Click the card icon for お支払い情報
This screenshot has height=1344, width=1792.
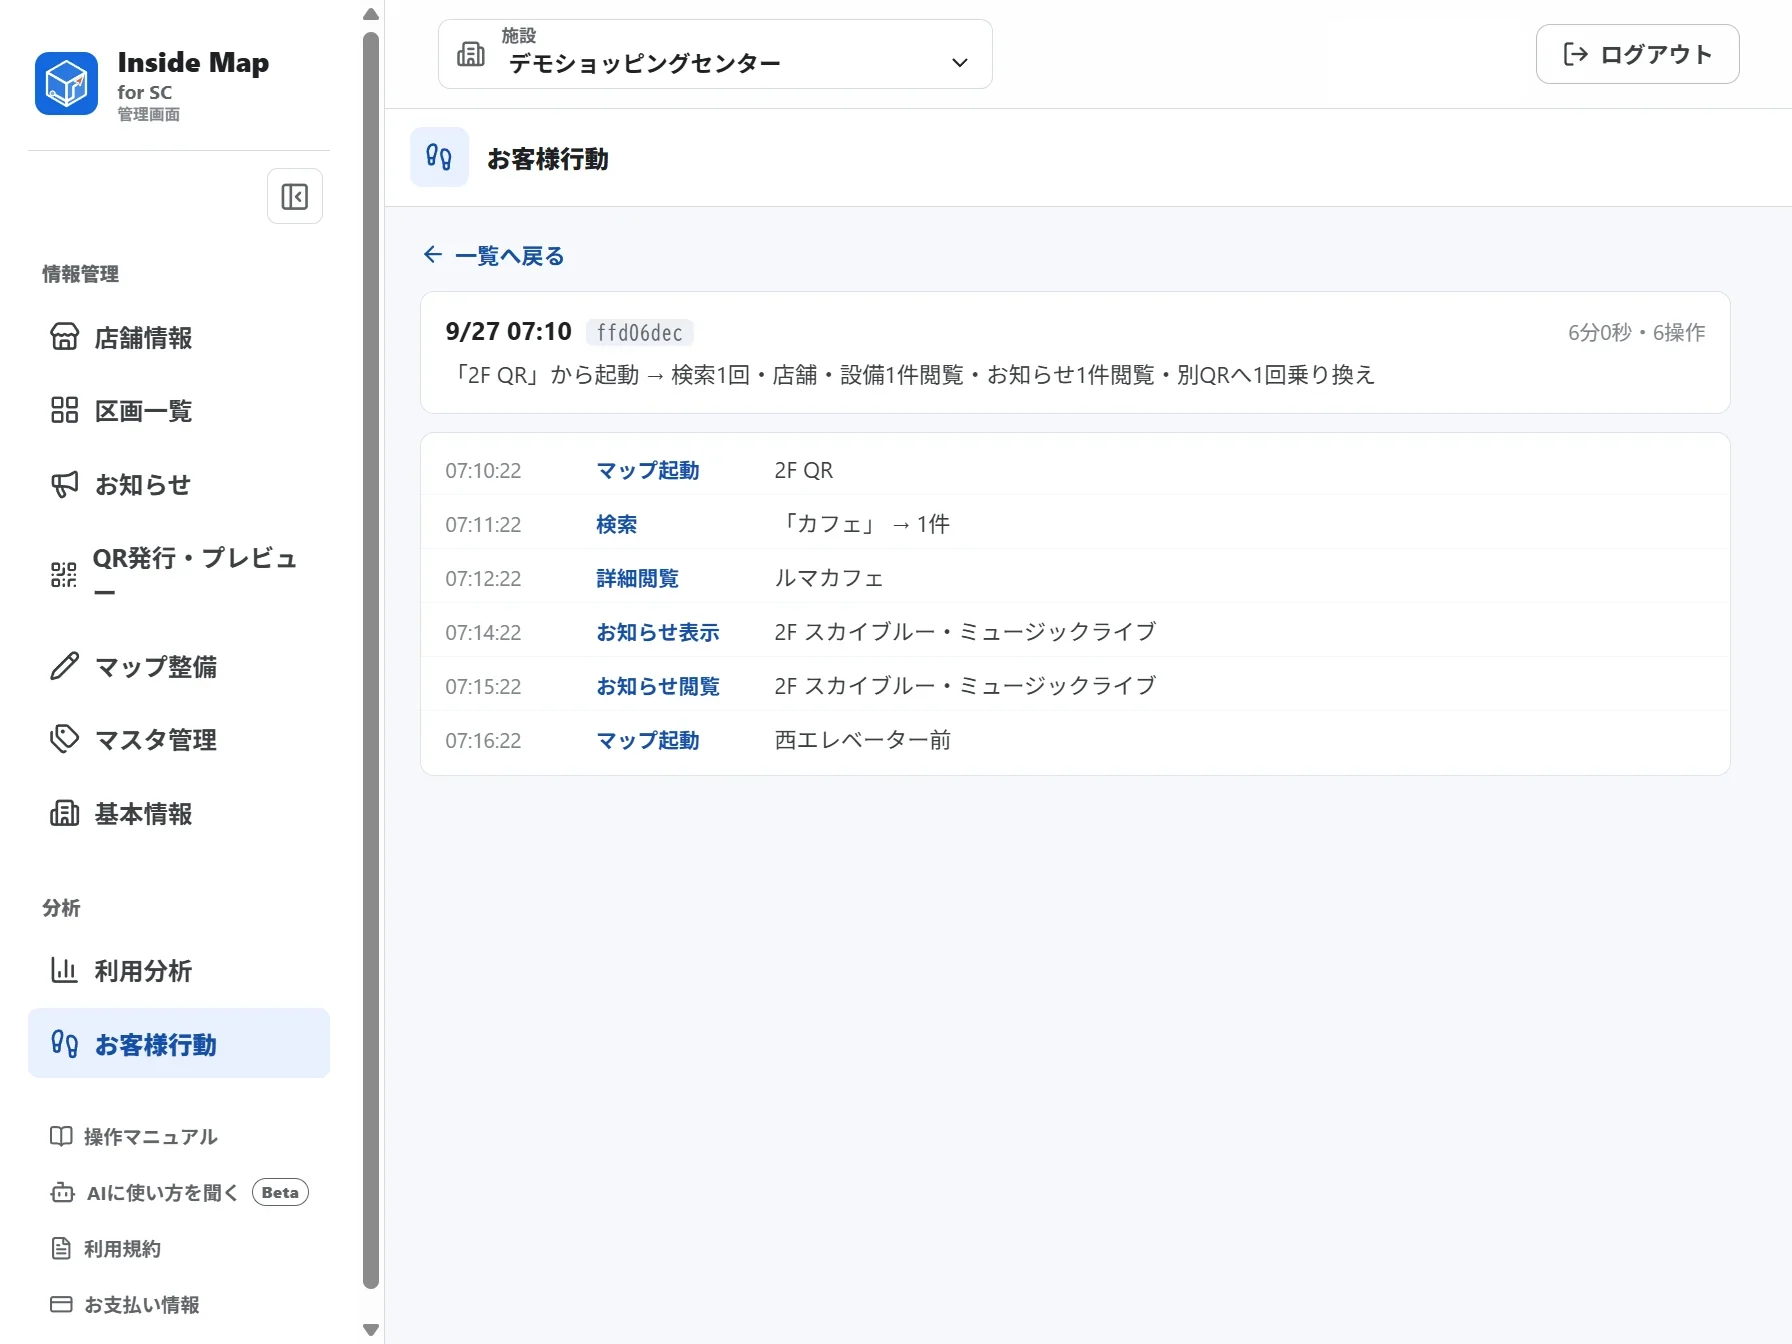coord(61,1304)
